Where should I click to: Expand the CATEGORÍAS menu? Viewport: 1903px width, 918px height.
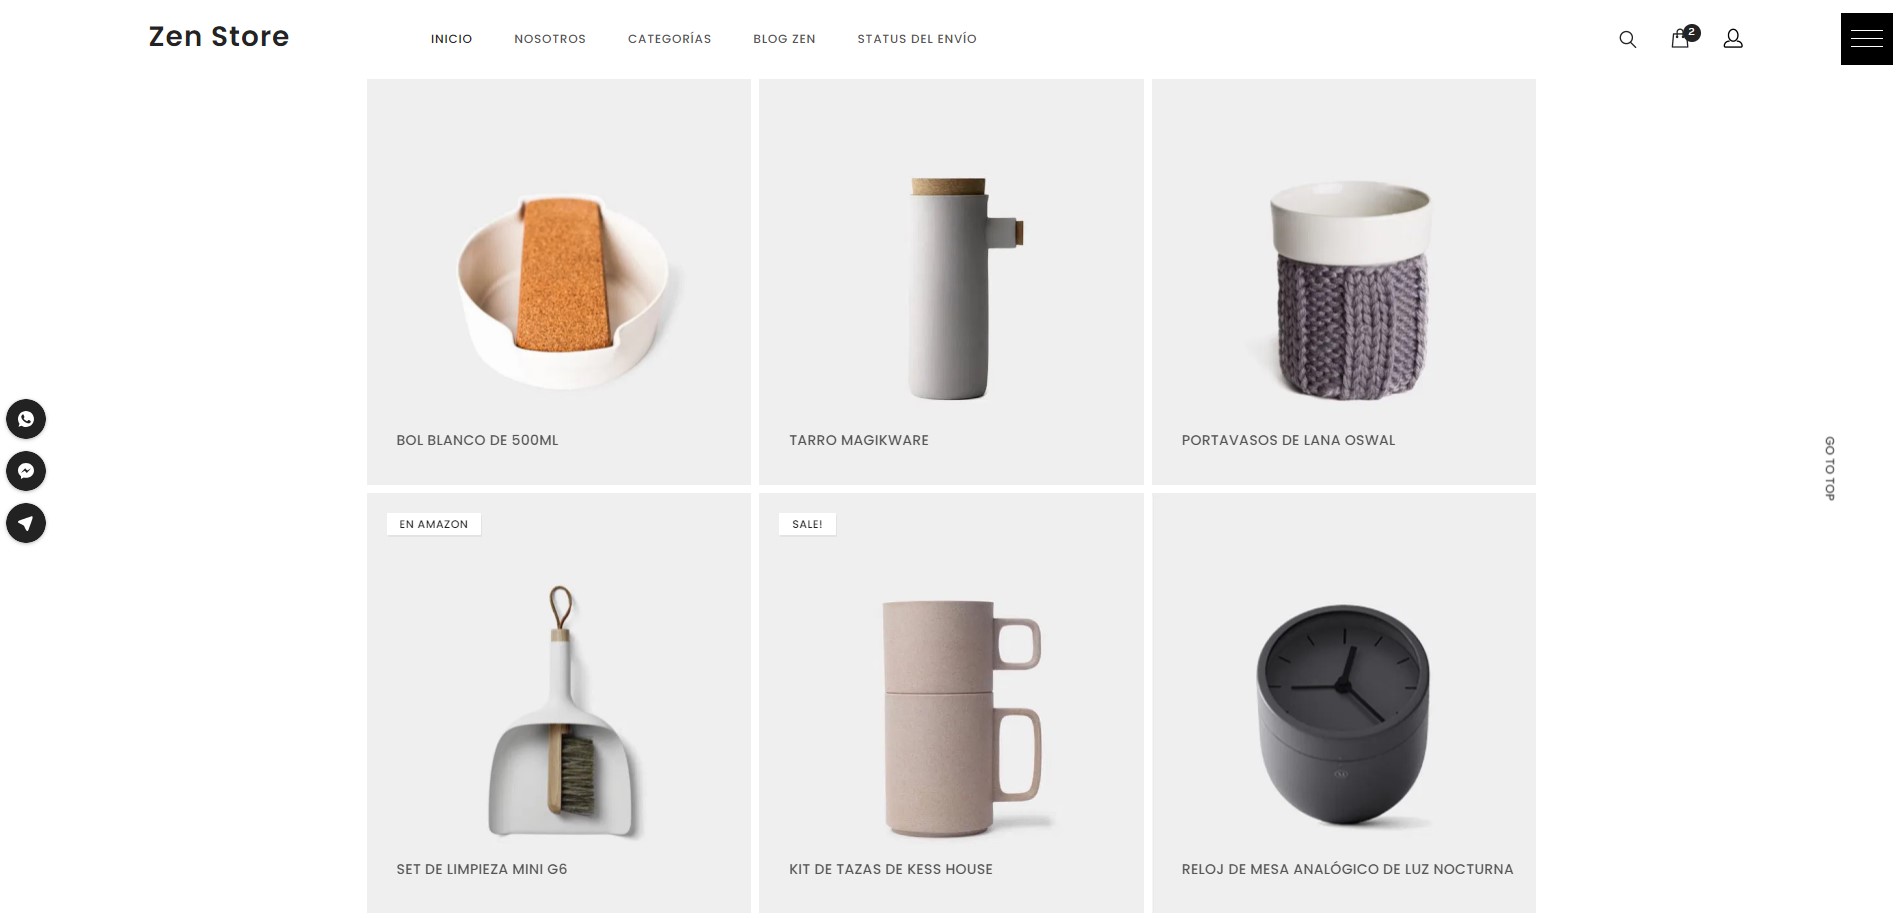[669, 39]
